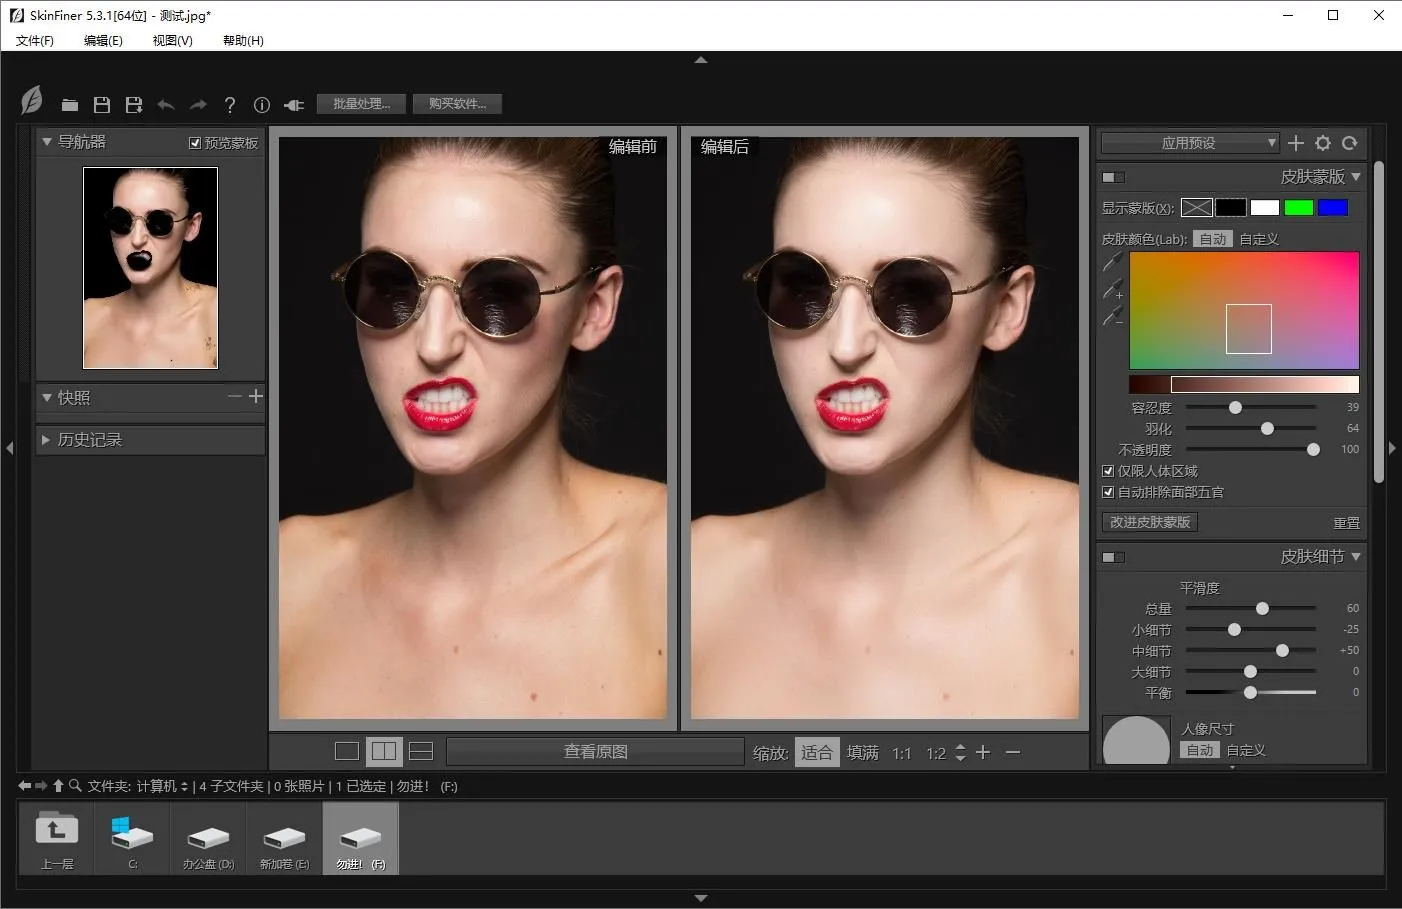Disable the 自动排除面部五官 checkbox
This screenshot has height=909, width=1402.
[x=1108, y=492]
